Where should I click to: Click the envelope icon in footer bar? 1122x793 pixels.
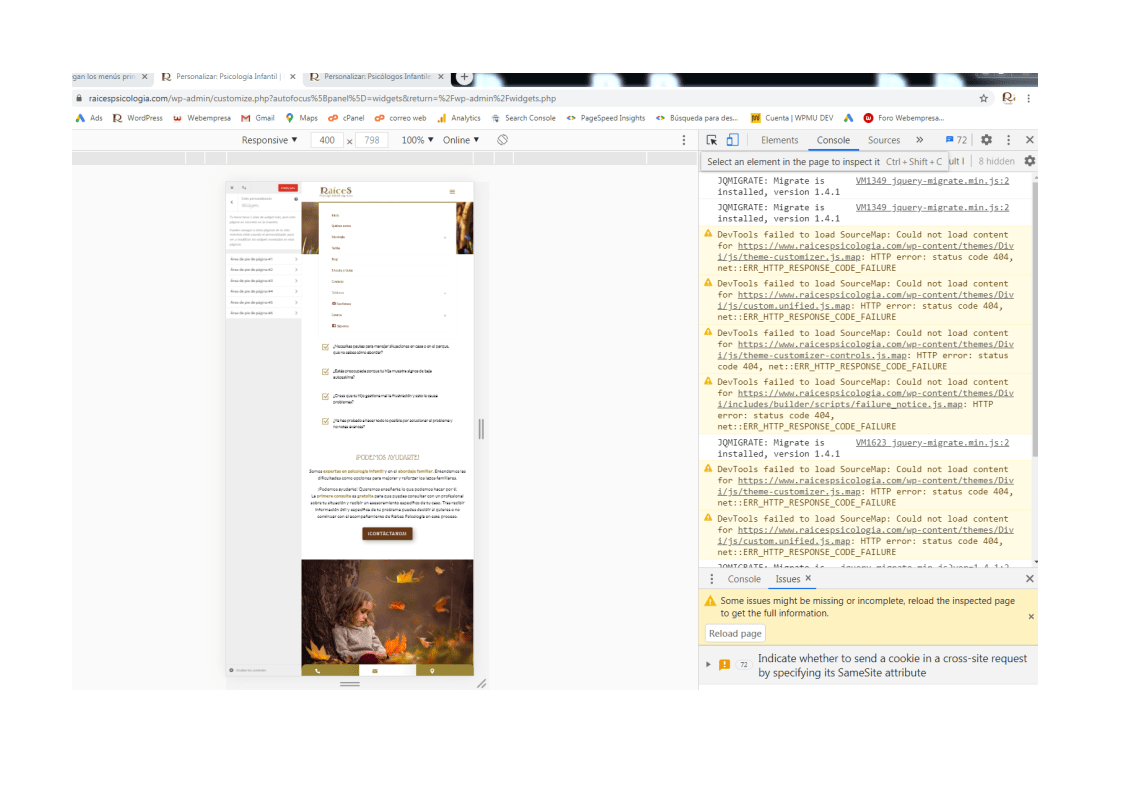375,671
